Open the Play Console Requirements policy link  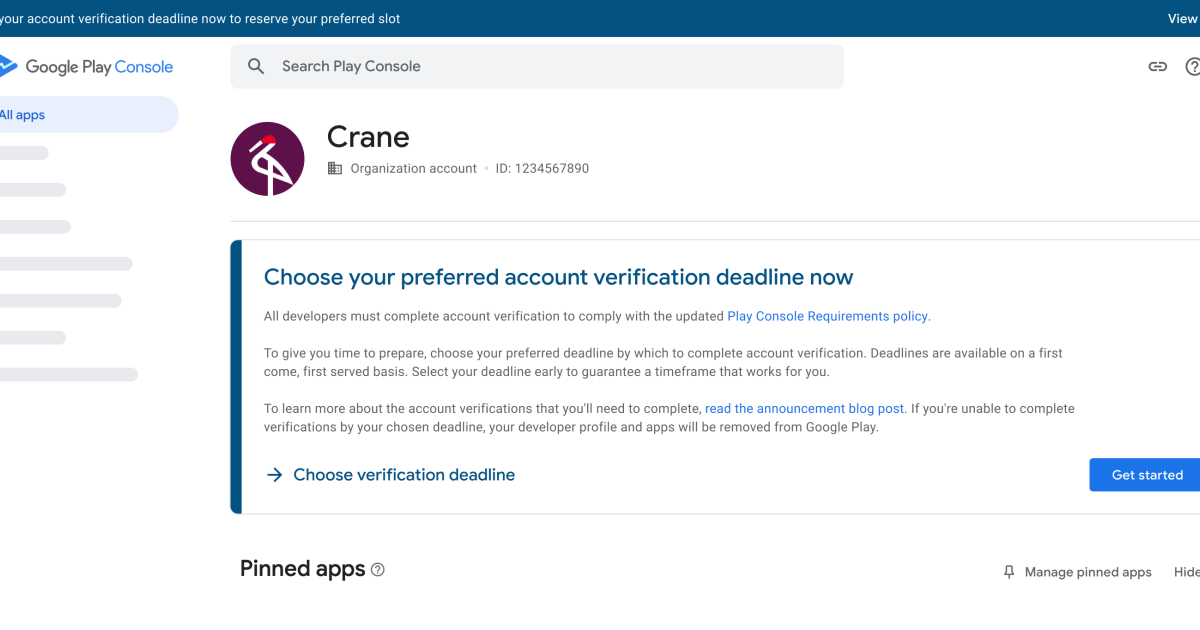[827, 315]
